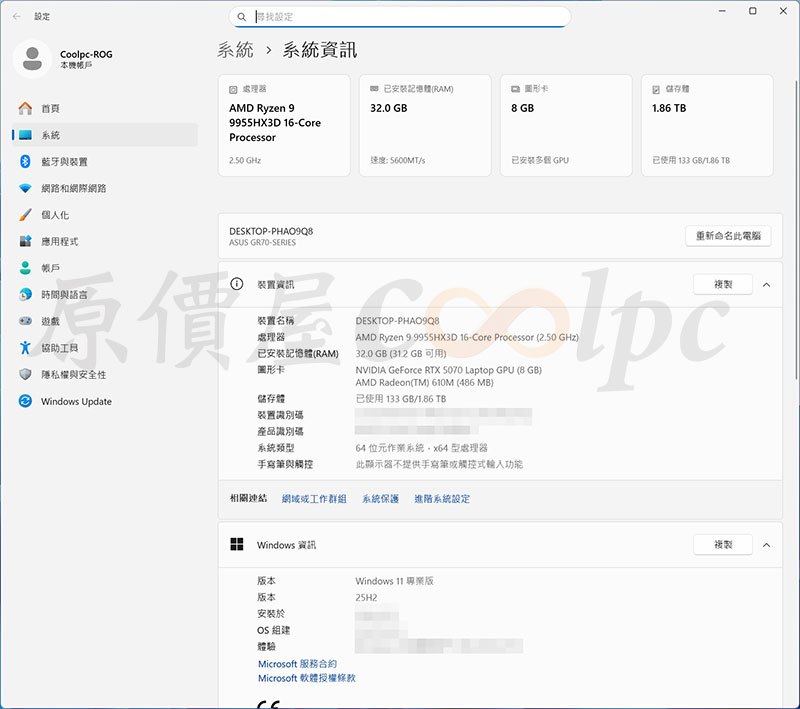Screen dimensions: 800x709
Task: Click the 應用程式 apps icon
Action: 25,242
